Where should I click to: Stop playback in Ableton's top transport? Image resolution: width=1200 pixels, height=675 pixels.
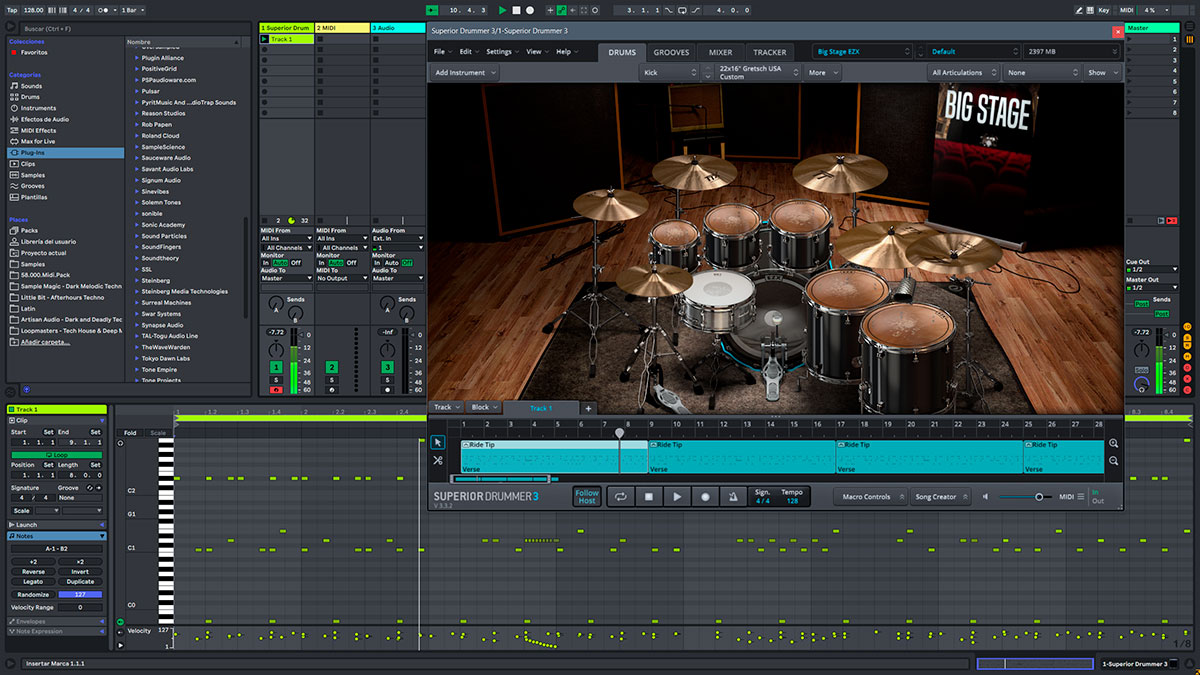pyautogui.click(x=516, y=10)
